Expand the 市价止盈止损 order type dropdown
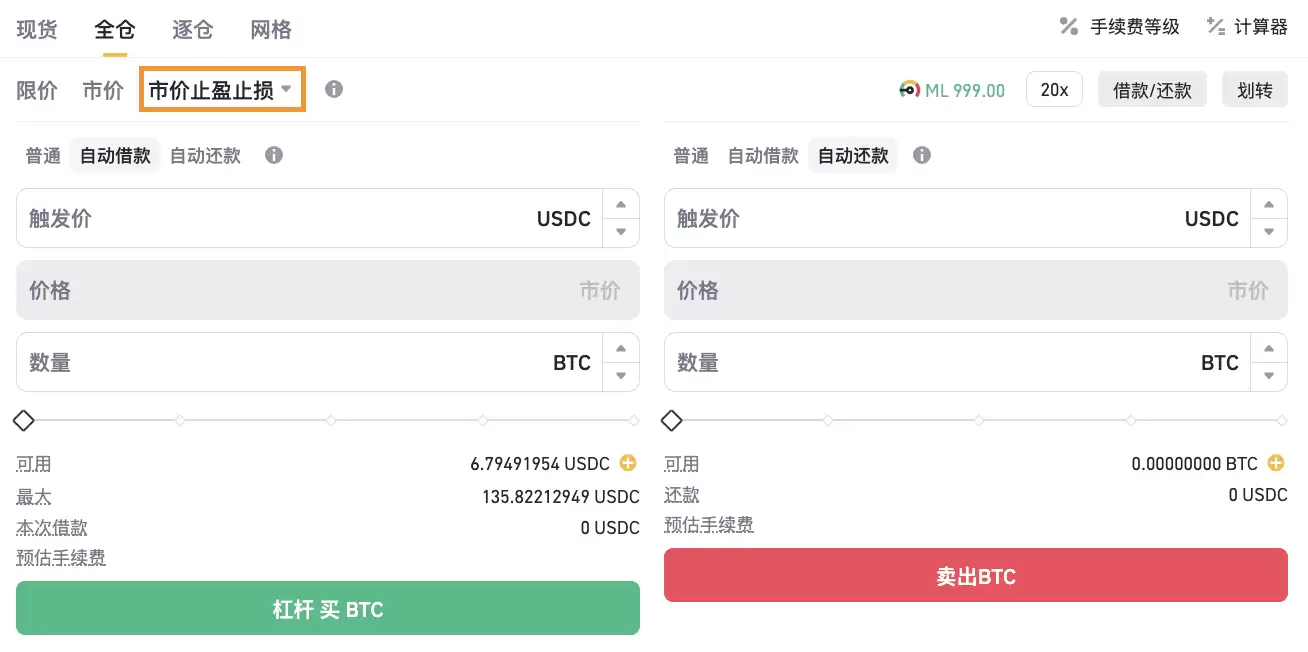The width and height of the screenshot is (1308, 652). pos(222,90)
